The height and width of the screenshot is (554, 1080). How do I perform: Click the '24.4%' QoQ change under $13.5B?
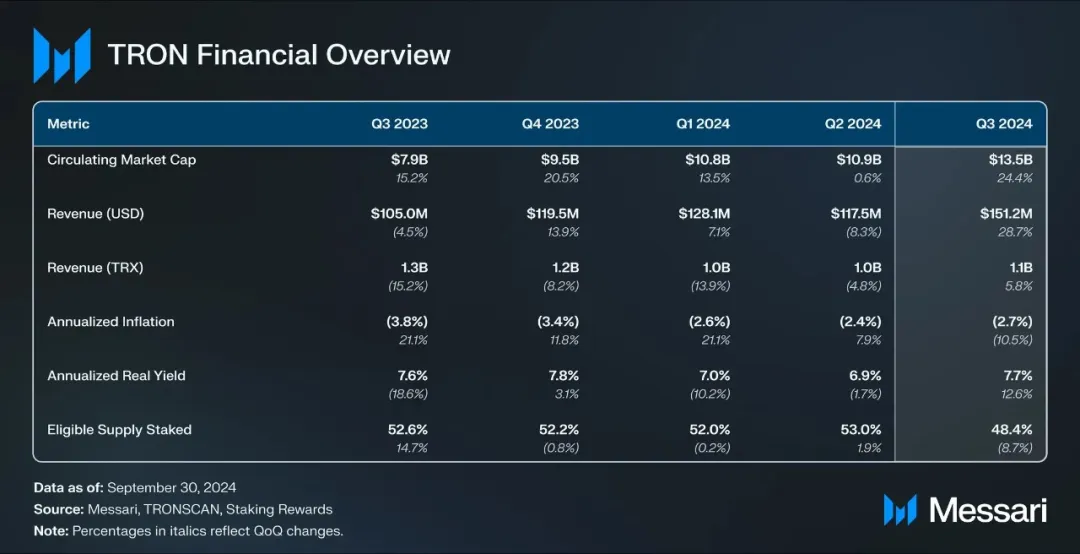click(1015, 178)
